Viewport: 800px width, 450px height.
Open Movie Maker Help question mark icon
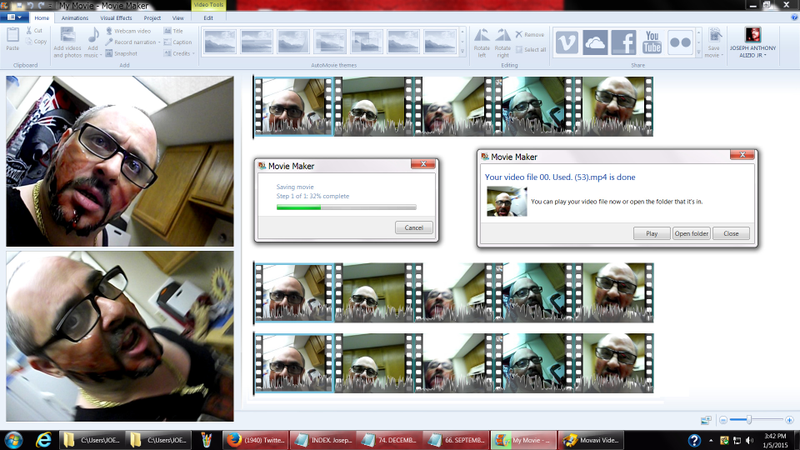coord(794,17)
